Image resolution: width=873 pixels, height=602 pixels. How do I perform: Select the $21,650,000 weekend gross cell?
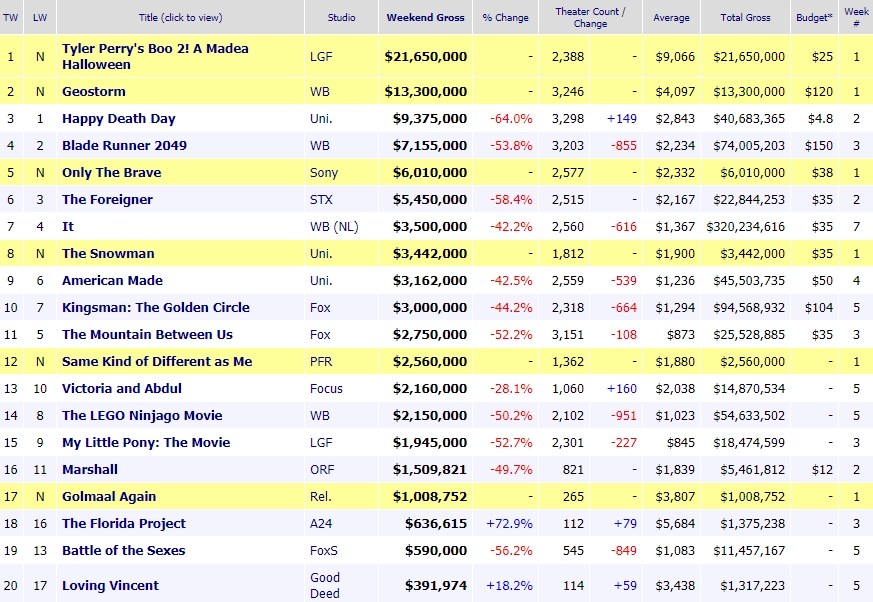(x=425, y=56)
